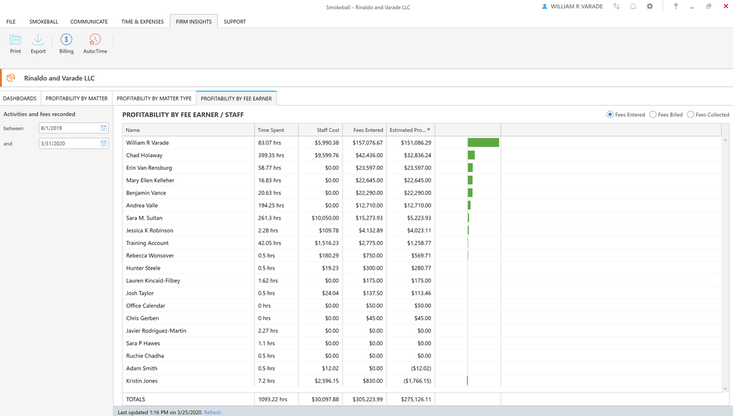
Task: Open the SUPPORT ribbon tab
Action: pyautogui.click(x=235, y=22)
